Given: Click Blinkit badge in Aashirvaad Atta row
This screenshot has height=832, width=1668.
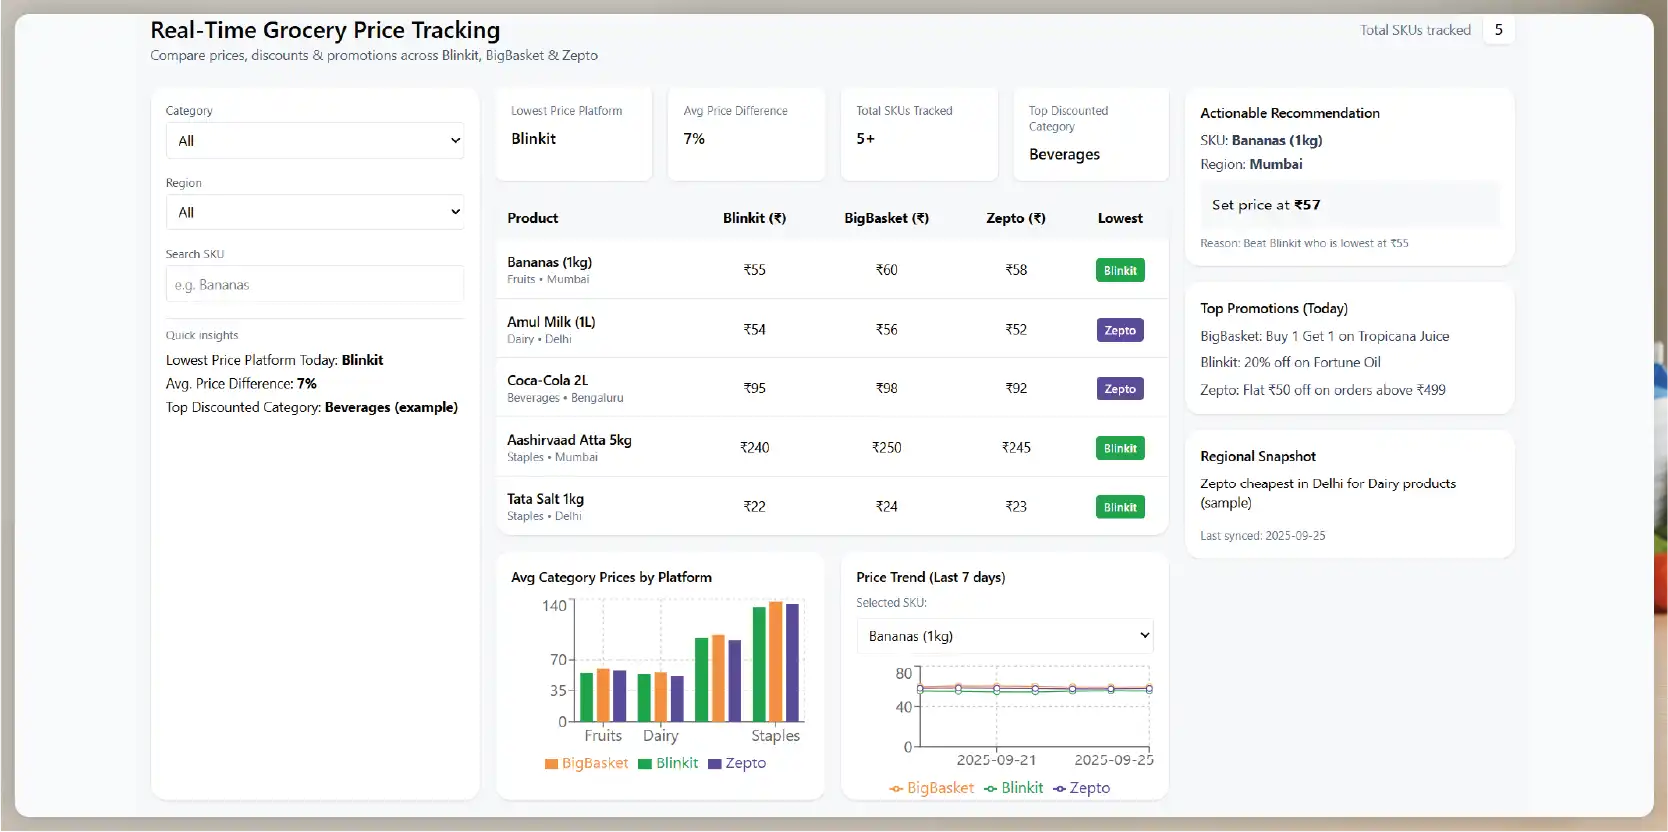Looking at the screenshot, I should (1120, 448).
